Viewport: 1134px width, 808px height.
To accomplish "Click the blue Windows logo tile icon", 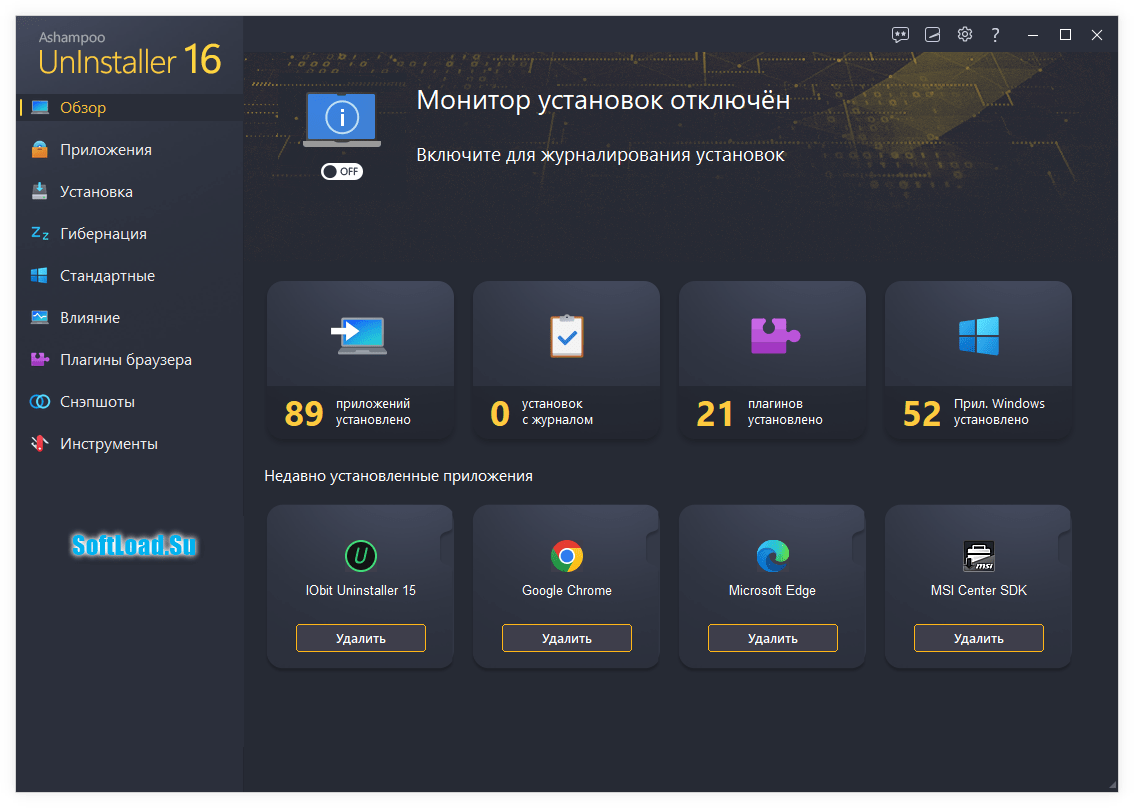I will [979, 336].
